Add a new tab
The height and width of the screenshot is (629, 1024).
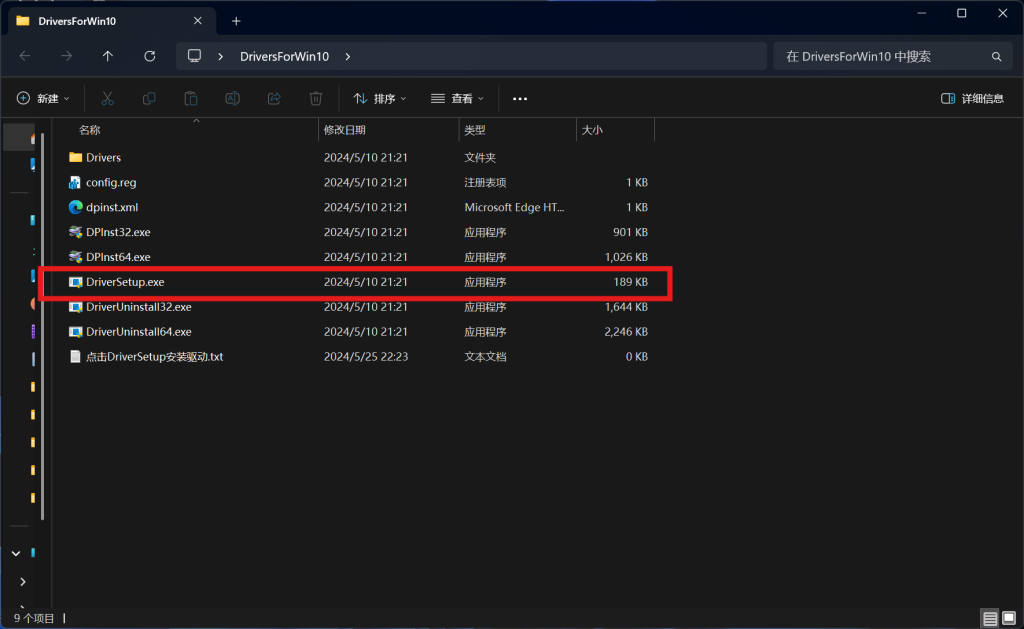tap(236, 22)
